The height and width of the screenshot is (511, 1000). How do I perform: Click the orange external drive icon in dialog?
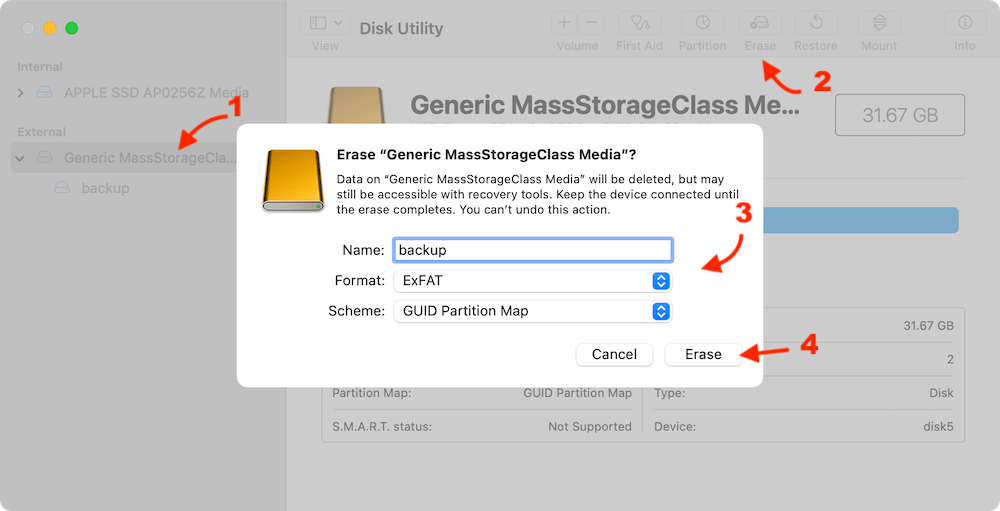click(293, 181)
